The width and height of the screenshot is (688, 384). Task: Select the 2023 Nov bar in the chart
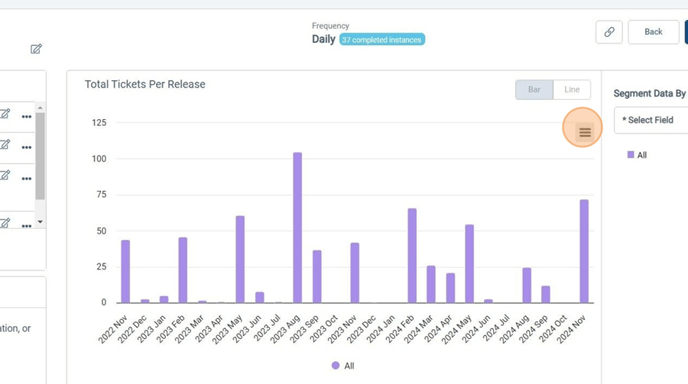click(x=355, y=273)
